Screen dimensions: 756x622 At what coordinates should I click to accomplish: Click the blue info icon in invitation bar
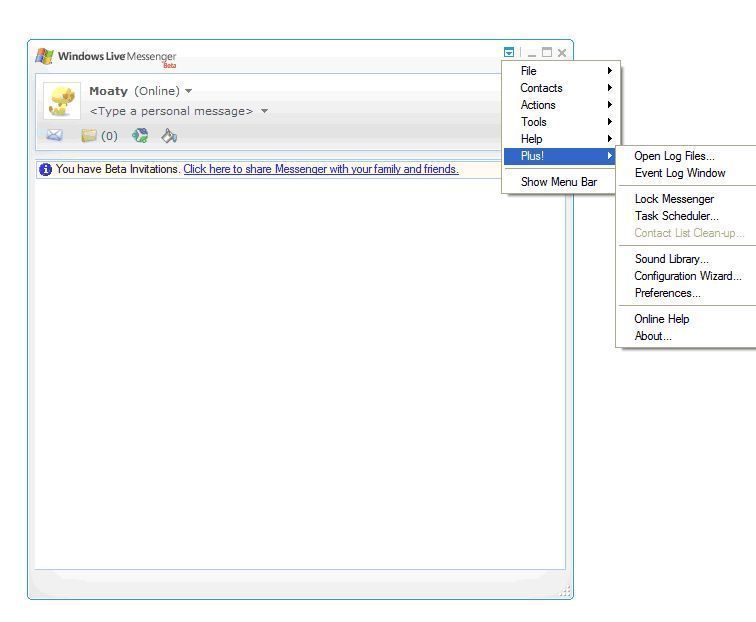45,169
